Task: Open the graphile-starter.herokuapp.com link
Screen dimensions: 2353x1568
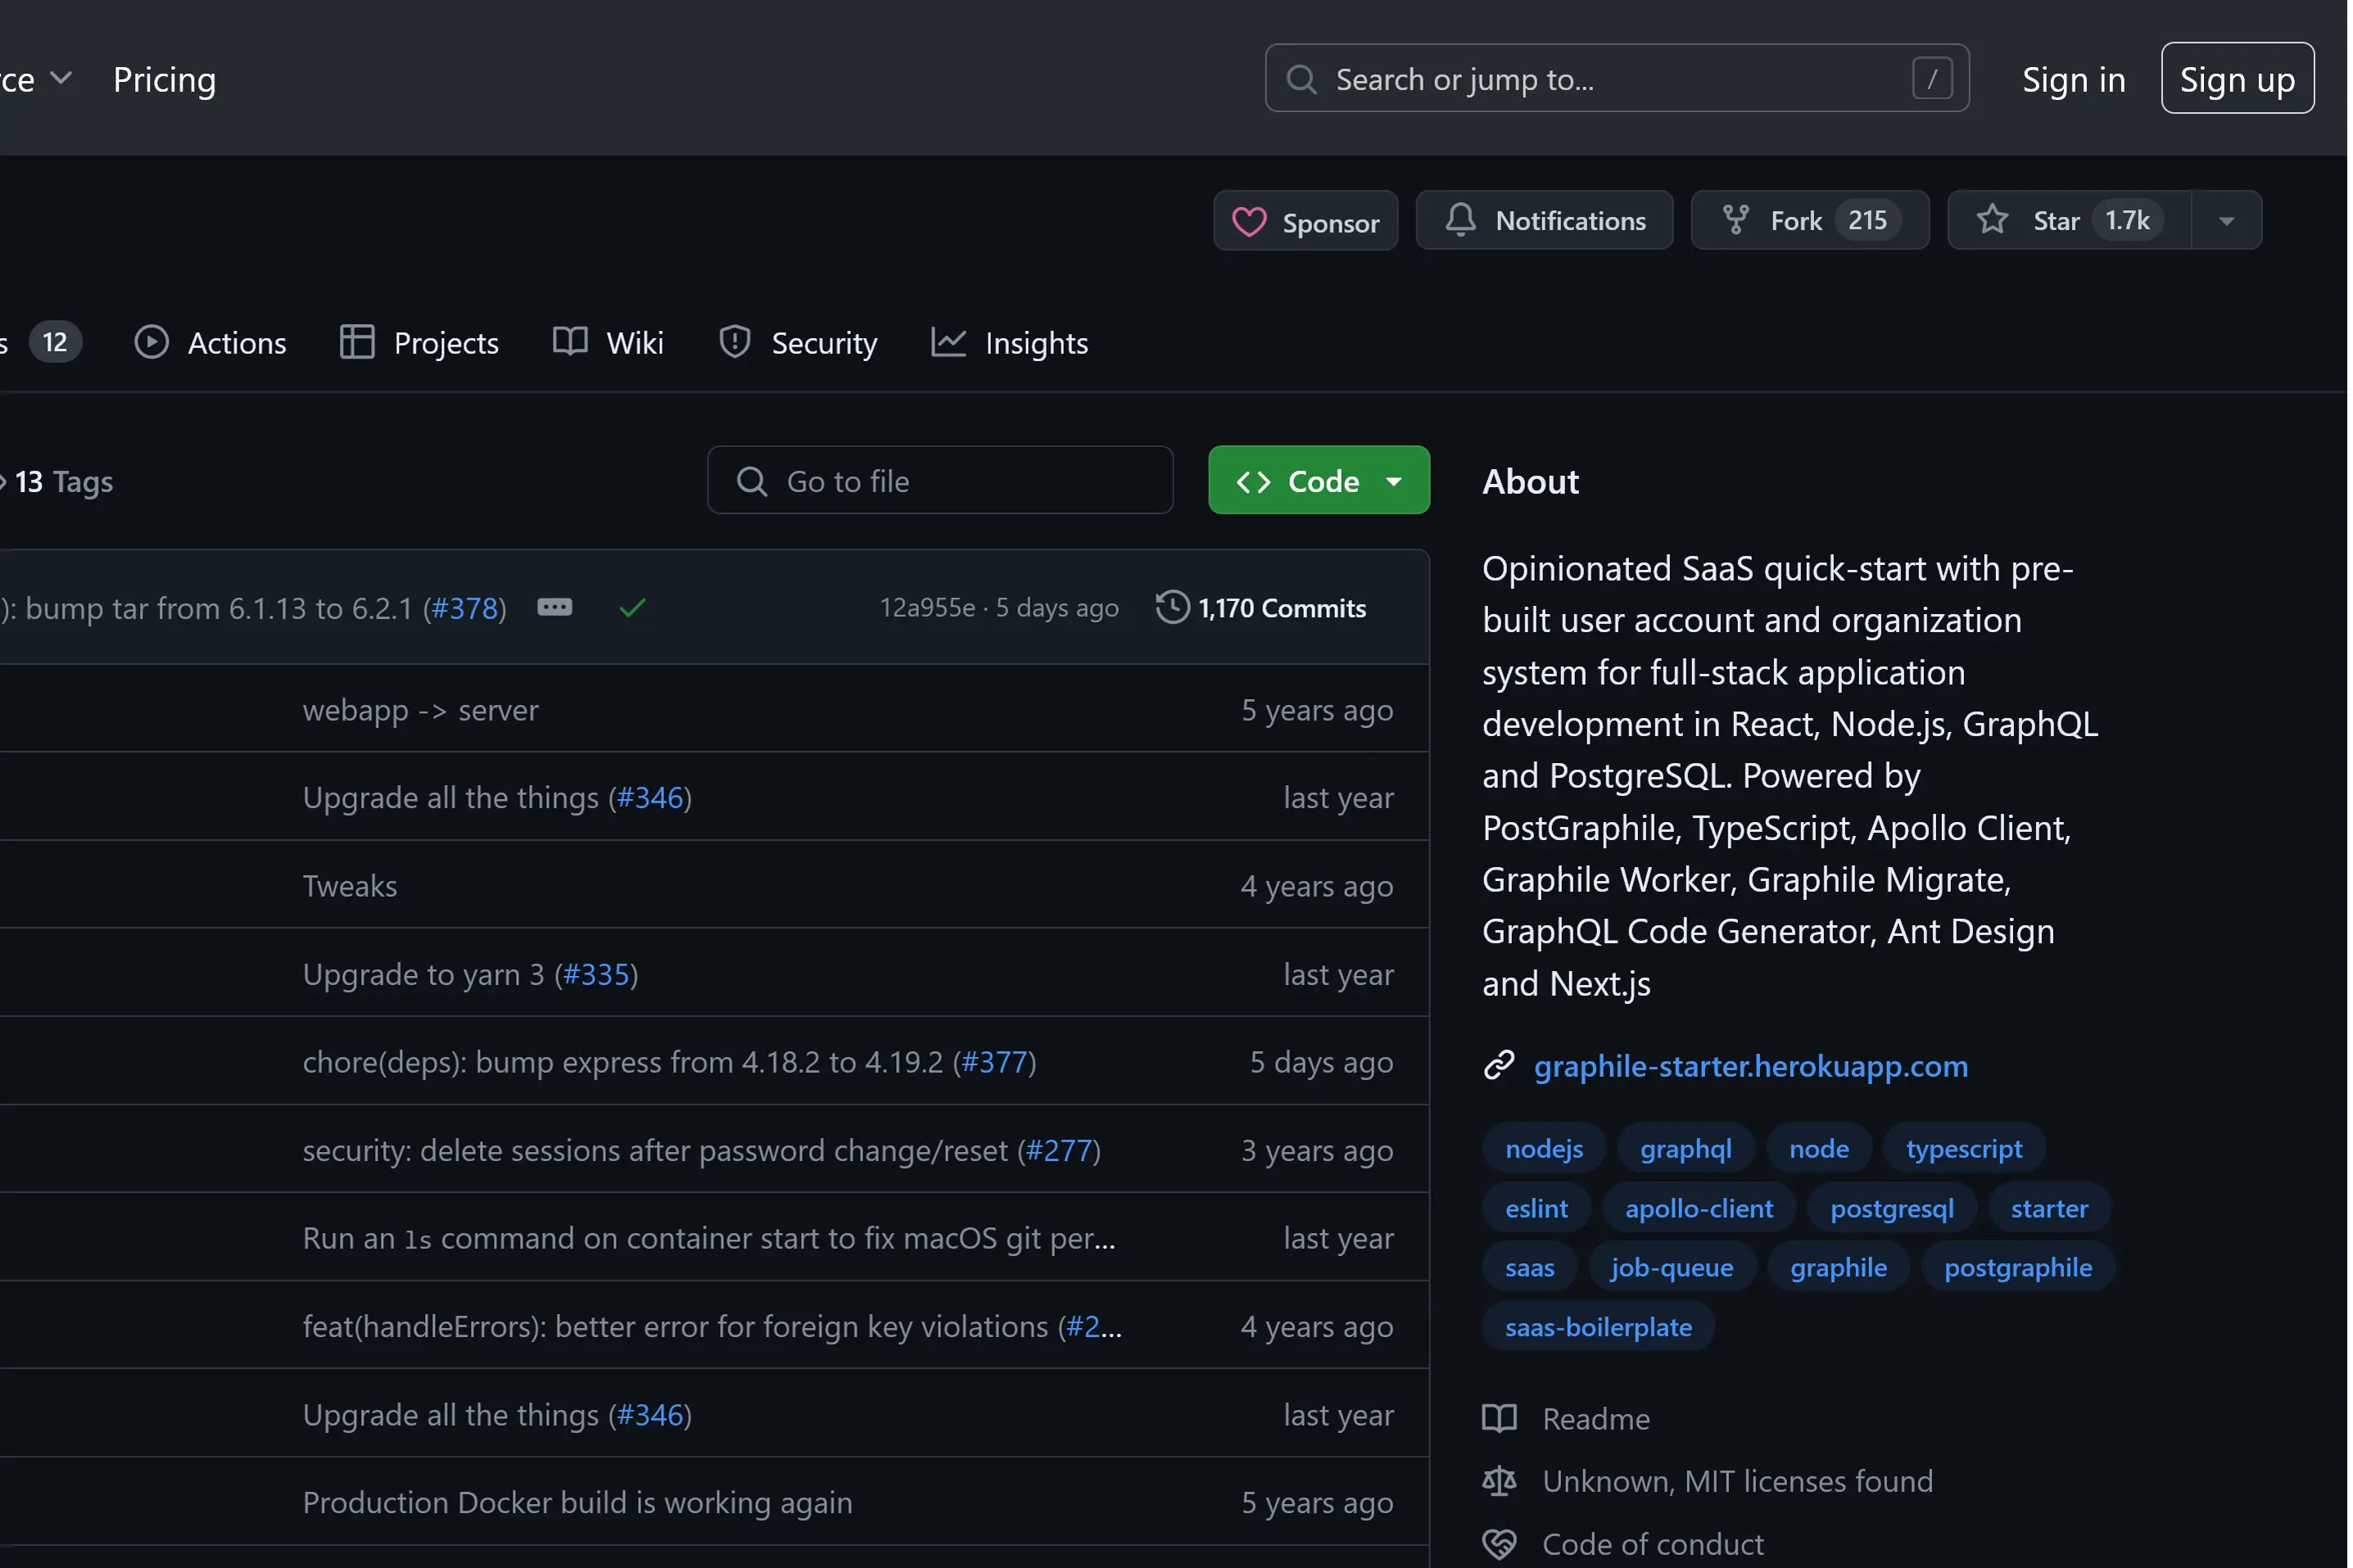Action: (x=1750, y=1066)
